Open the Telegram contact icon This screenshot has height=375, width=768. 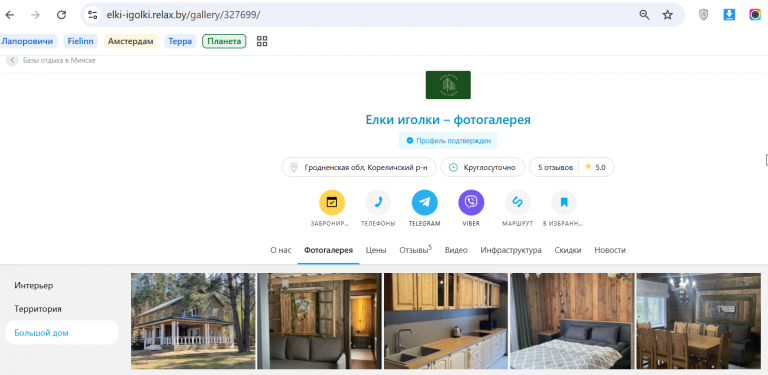pos(425,202)
